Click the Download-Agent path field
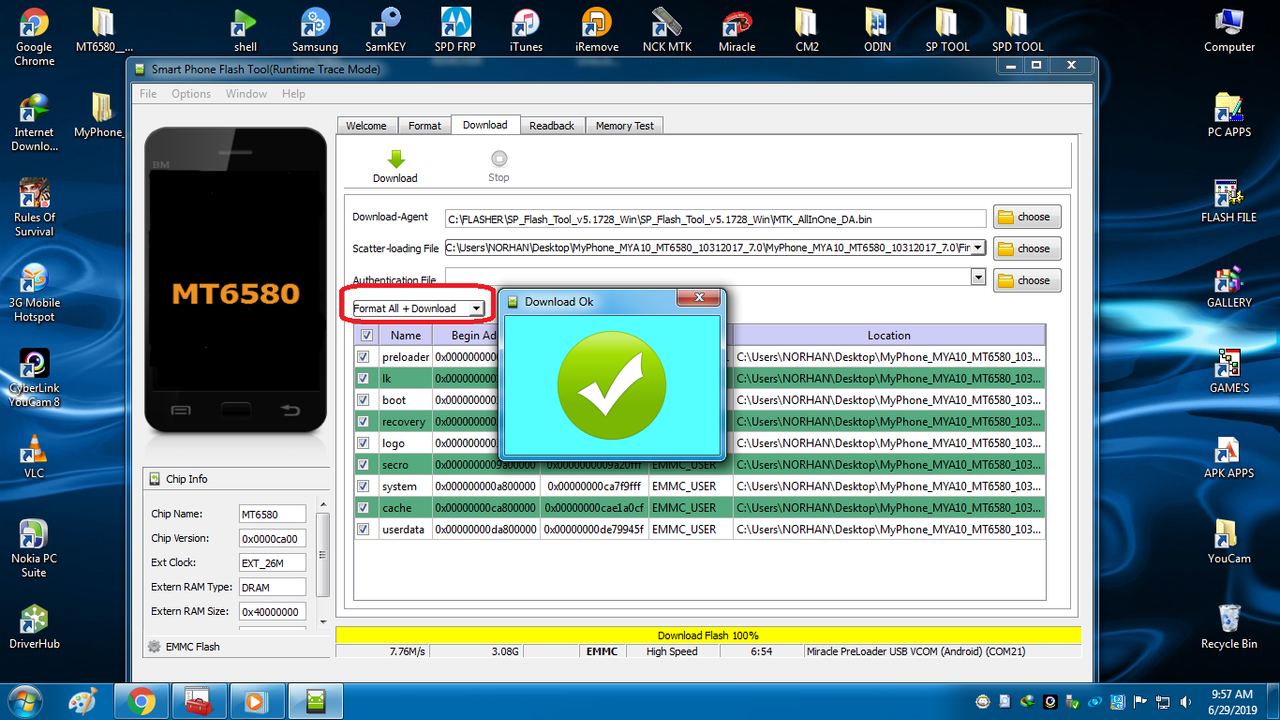The image size is (1280, 720). point(716,218)
